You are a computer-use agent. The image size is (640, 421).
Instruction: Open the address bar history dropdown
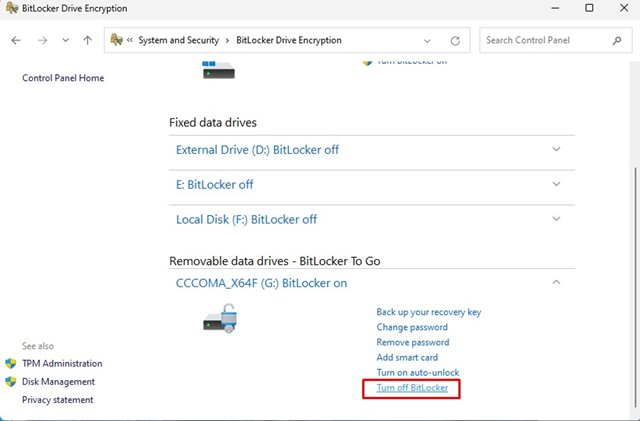[429, 41]
